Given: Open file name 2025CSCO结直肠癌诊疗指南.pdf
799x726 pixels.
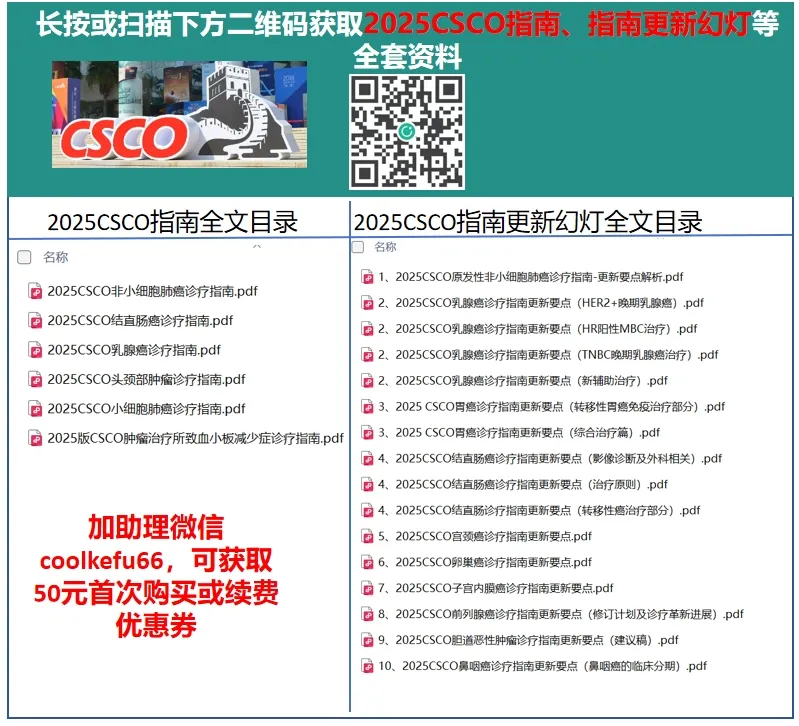Looking at the screenshot, I should click(x=140, y=321).
